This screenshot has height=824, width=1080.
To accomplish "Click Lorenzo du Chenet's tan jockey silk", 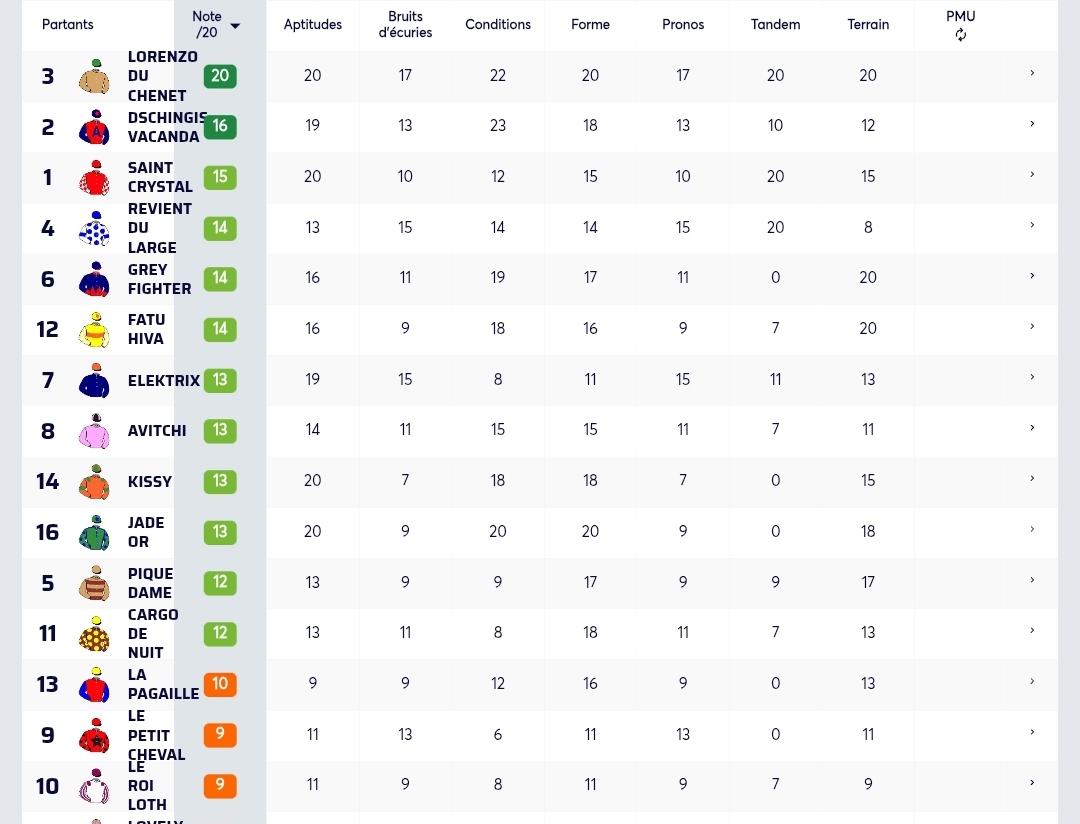I will tap(94, 76).
